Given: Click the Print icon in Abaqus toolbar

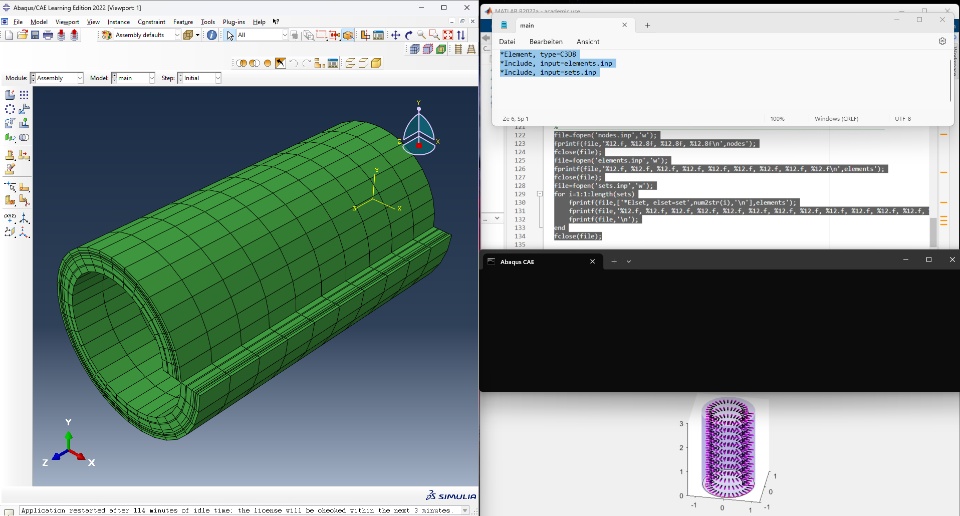Looking at the screenshot, I should pos(48,35).
